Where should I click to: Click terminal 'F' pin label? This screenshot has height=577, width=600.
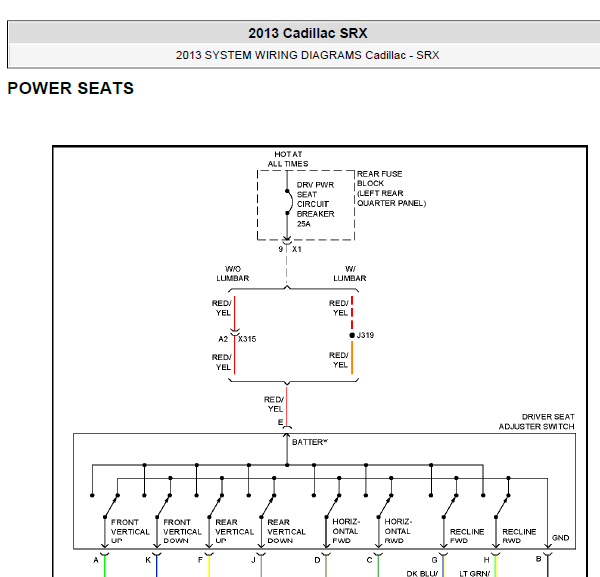200,560
